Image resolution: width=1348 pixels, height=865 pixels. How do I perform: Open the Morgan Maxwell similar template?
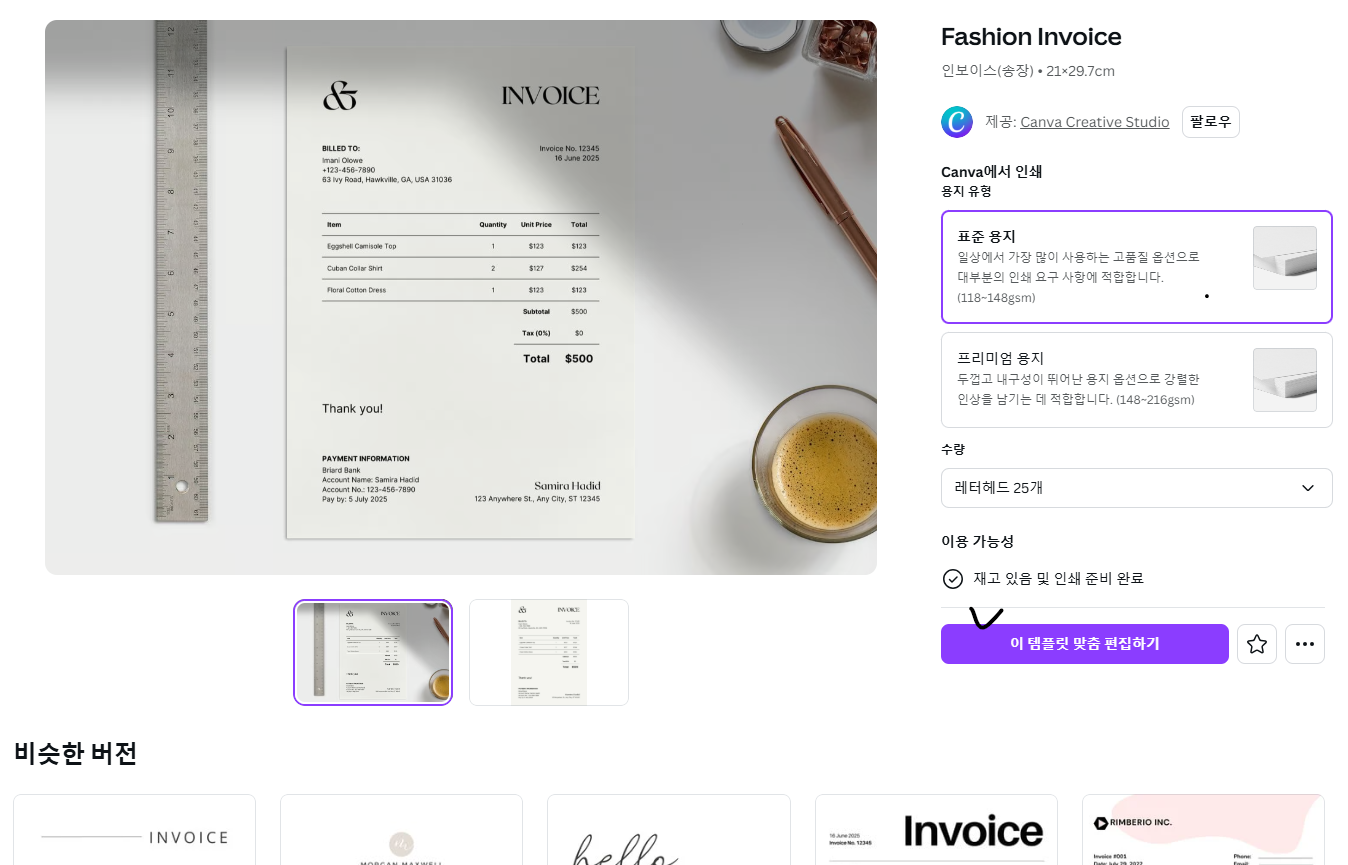point(402,830)
